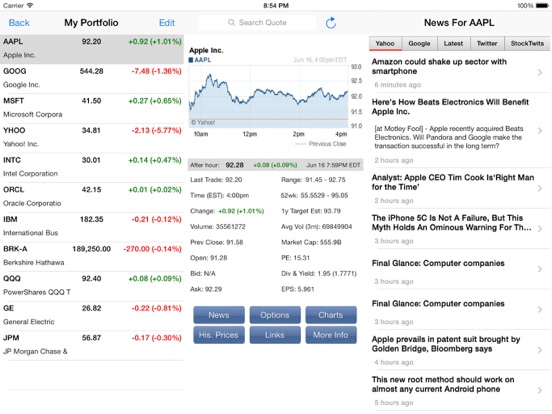Select the JPM row in portfolio
This screenshot has width=552, height=414.
(92, 345)
